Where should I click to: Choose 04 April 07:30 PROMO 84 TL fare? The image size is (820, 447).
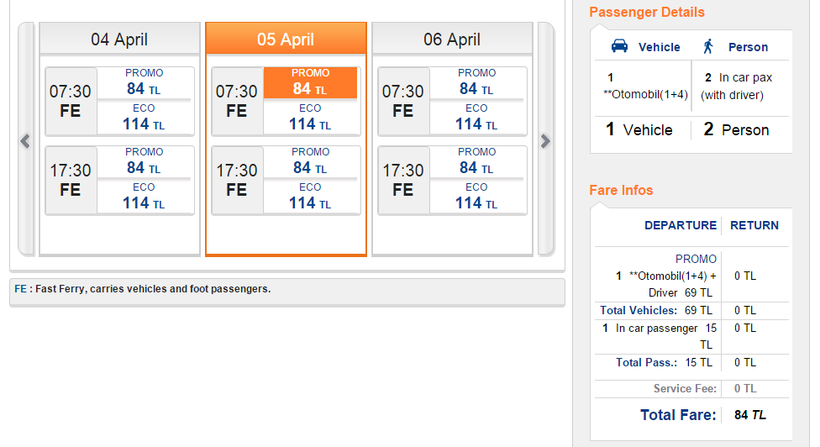(x=144, y=83)
